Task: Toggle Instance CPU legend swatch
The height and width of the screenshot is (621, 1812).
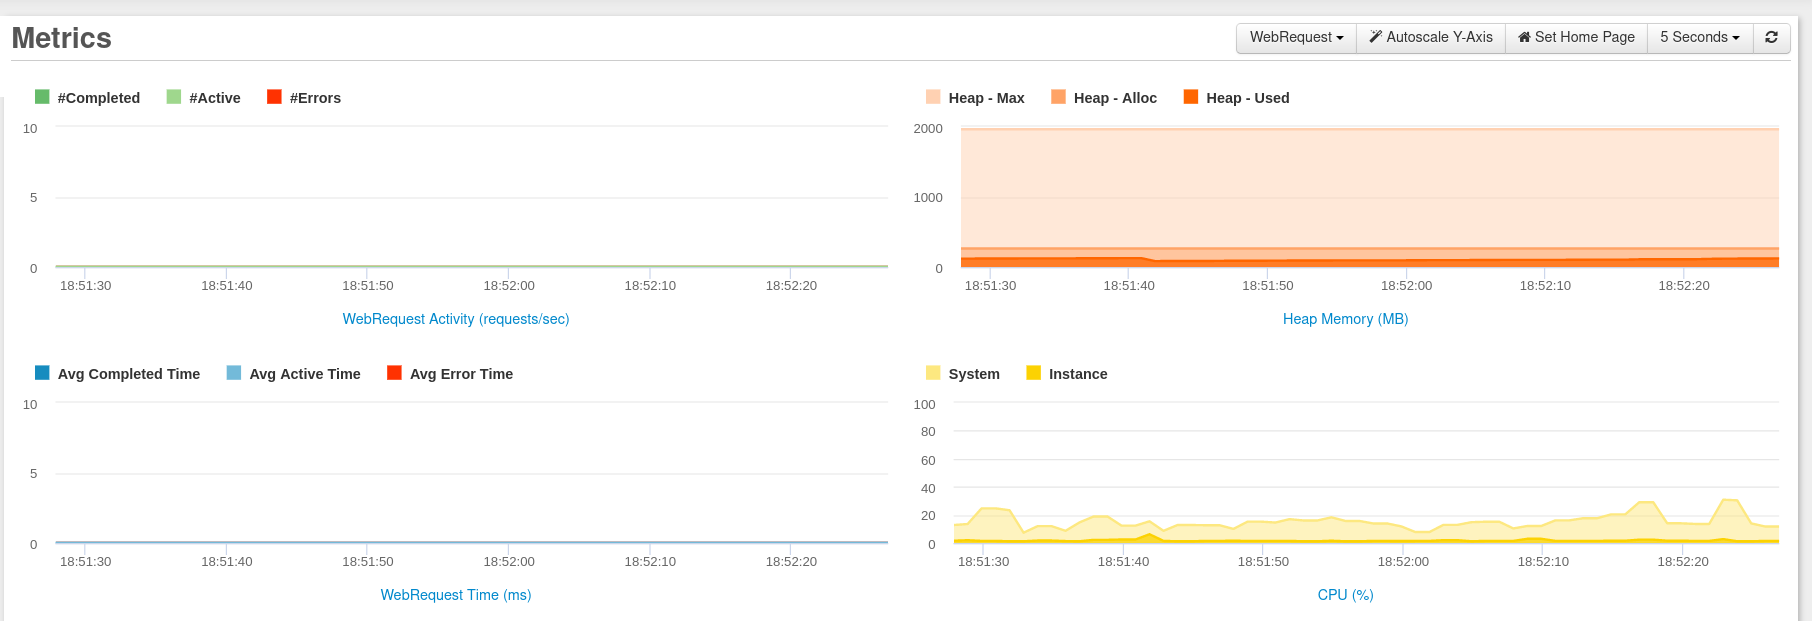Action: coord(1034,373)
